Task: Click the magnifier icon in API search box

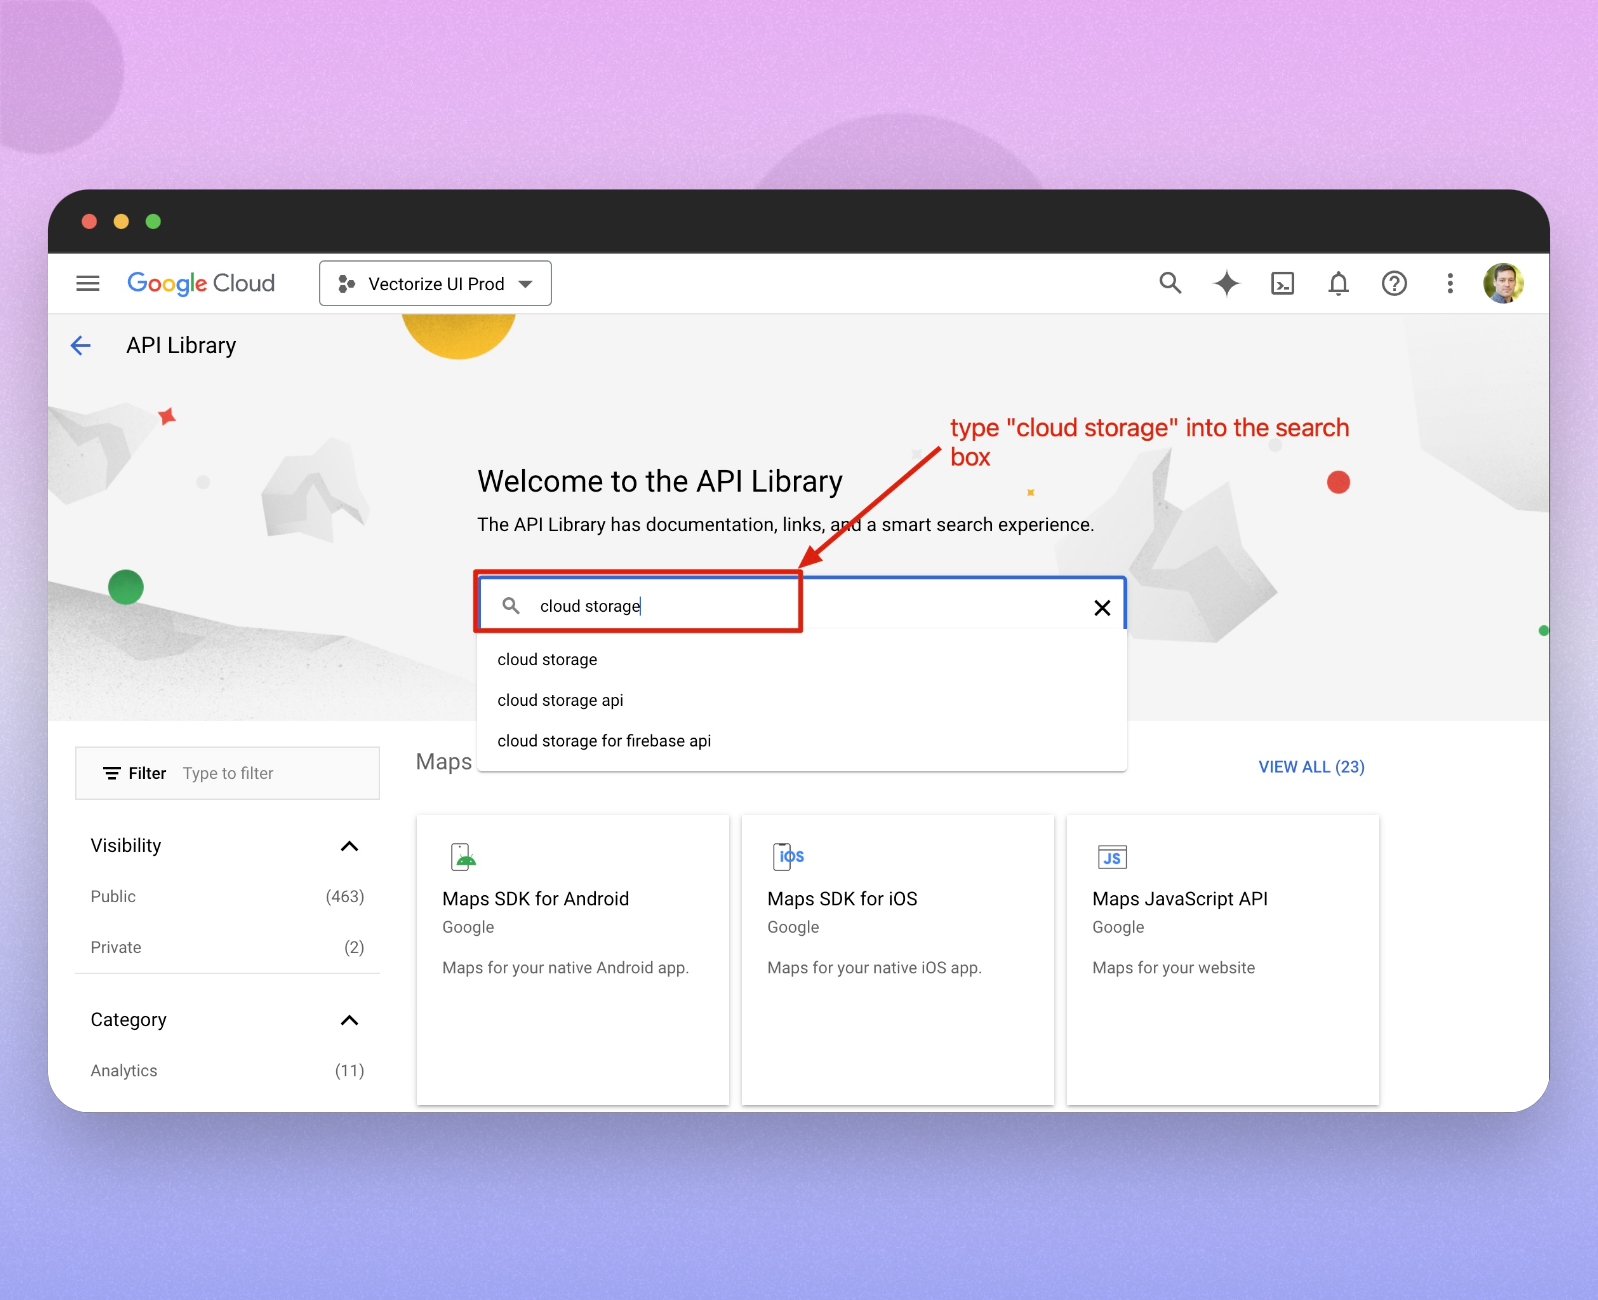Action: pos(511,606)
